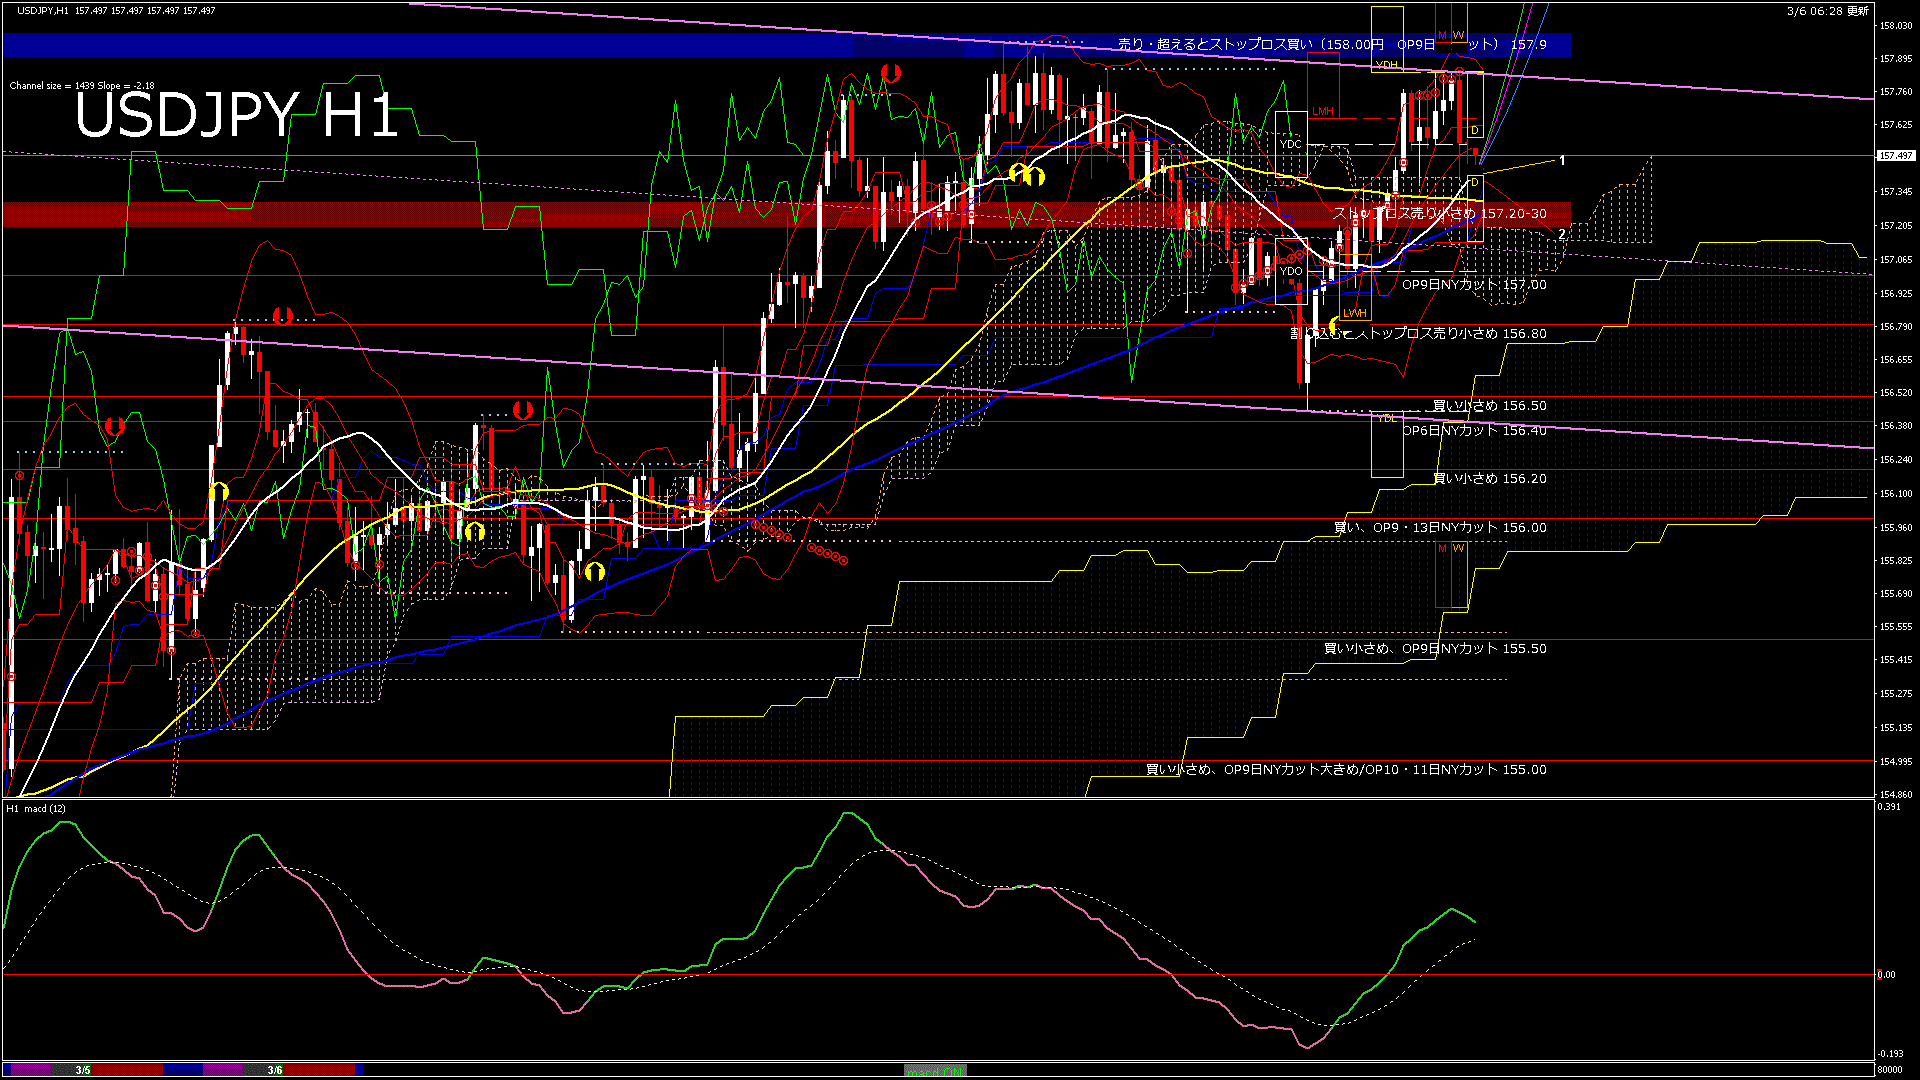Click the OP9日NYカット 157.00 label
The image size is (1920, 1080).
pyautogui.click(x=1473, y=285)
